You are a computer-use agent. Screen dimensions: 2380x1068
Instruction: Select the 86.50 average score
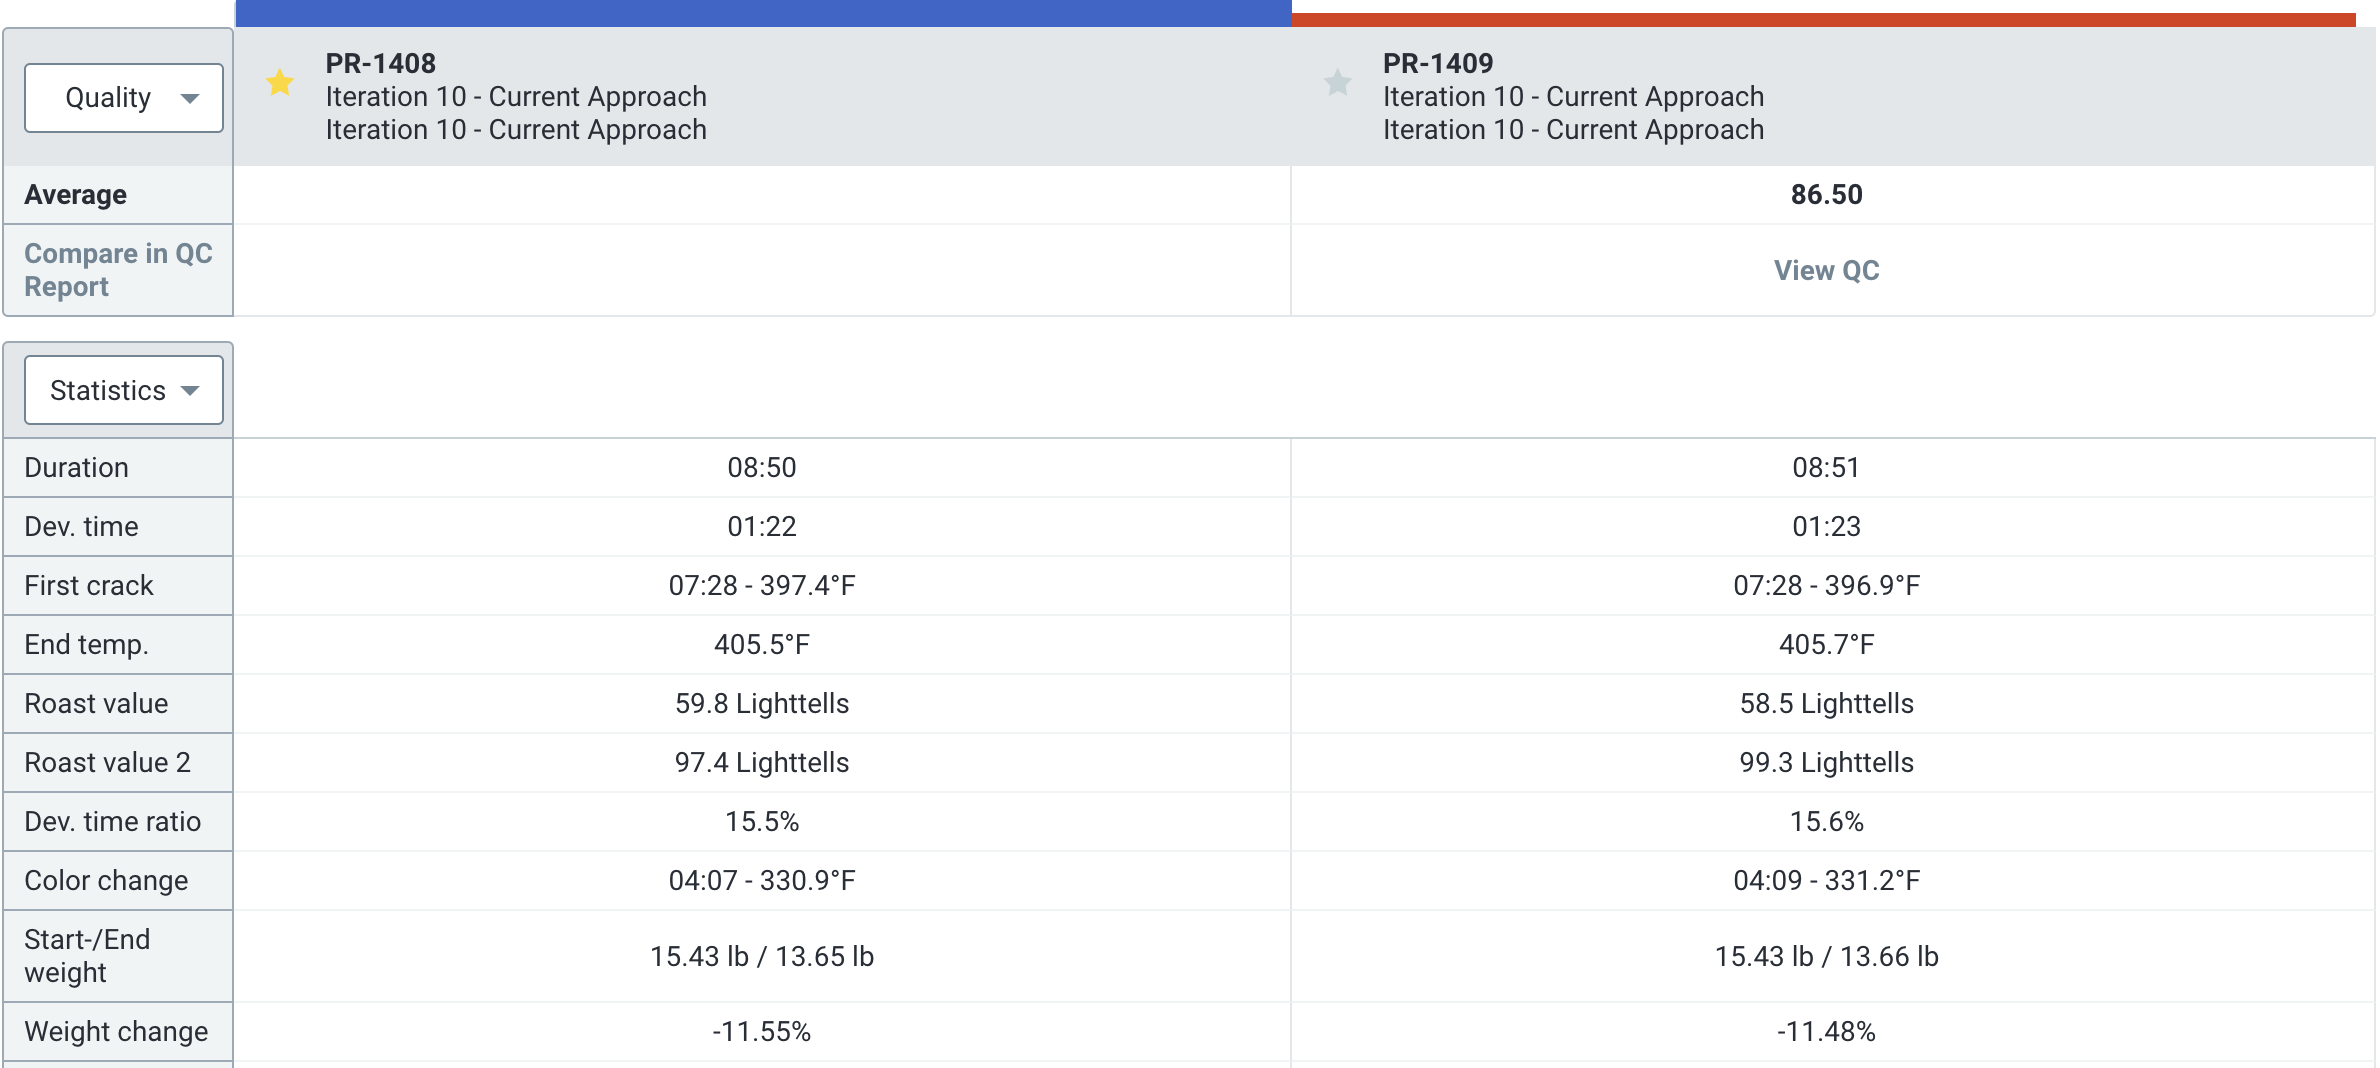coord(1826,195)
